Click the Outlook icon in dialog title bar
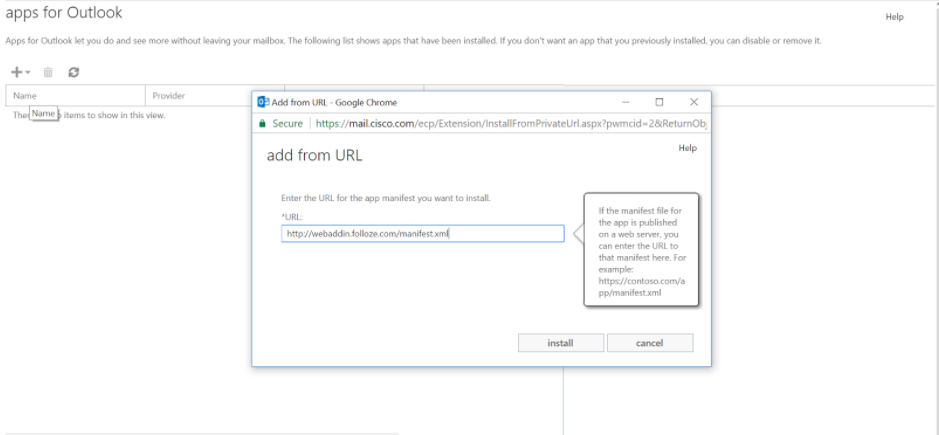Image resolution: width=939 pixels, height=435 pixels. [263, 102]
